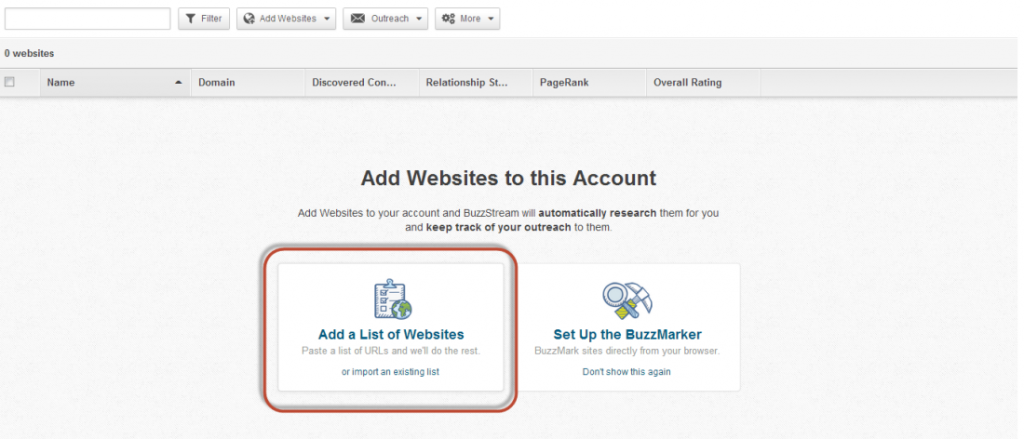Click the BuzzMarker magnifier pickaxe icon
The image size is (1024, 439).
[628, 300]
